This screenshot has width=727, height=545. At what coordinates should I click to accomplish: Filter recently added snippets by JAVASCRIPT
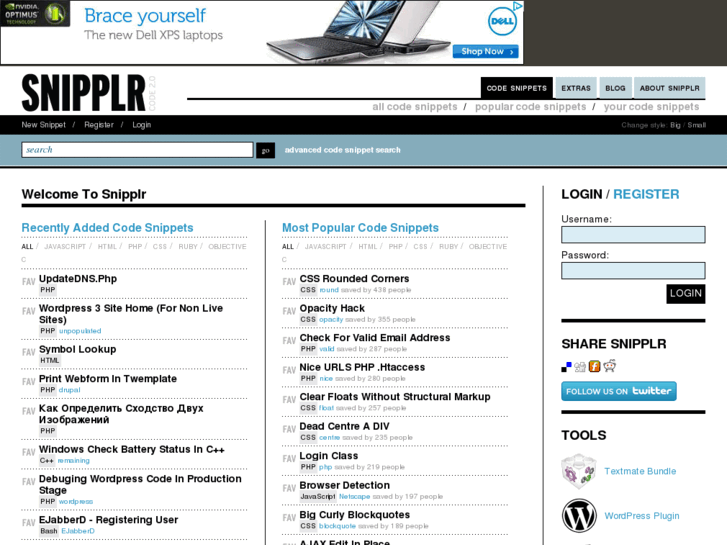coord(65,246)
